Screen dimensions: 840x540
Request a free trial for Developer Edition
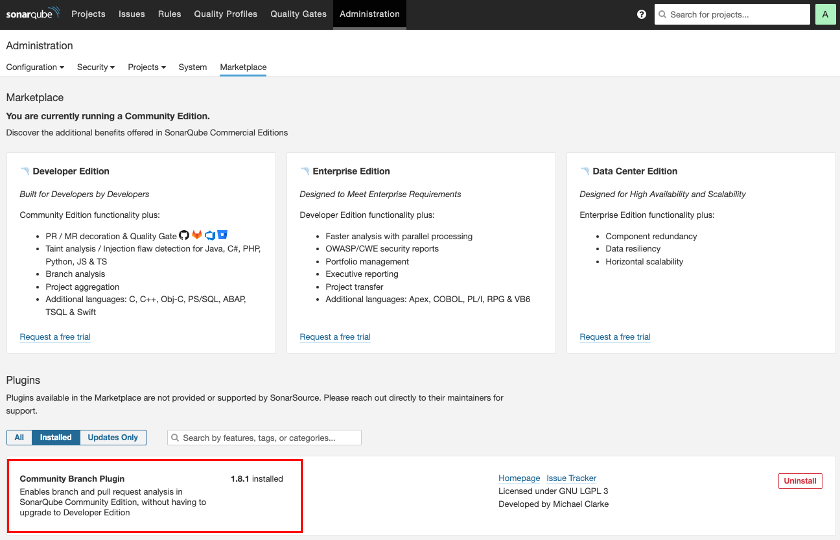tap(55, 337)
